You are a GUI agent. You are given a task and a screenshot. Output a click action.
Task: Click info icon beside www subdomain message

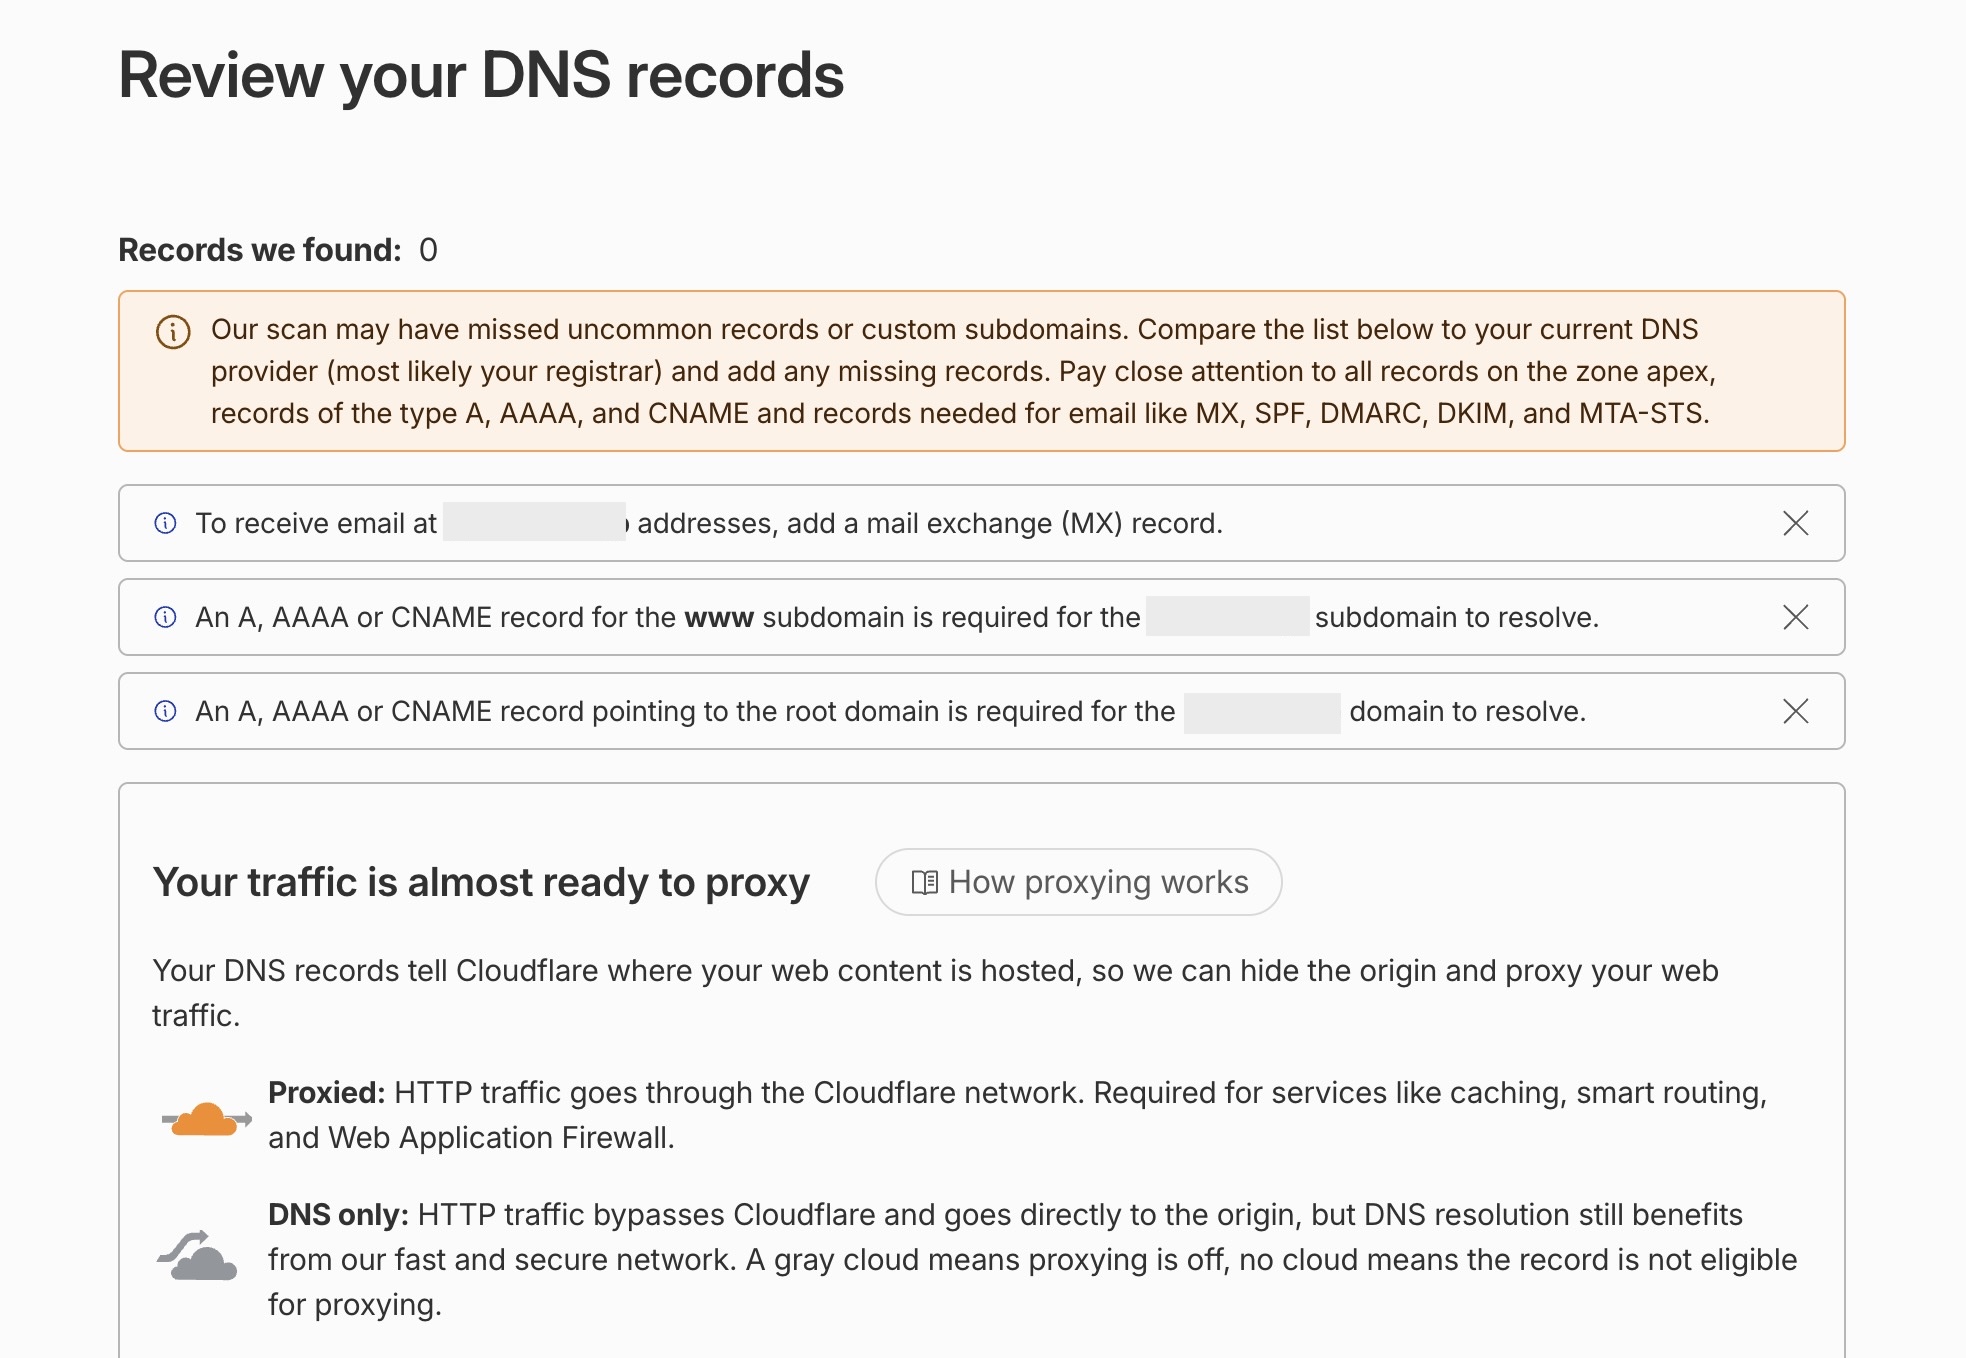point(166,617)
